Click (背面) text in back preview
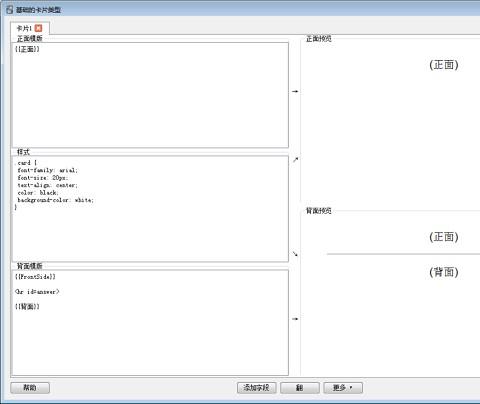 tap(444, 272)
